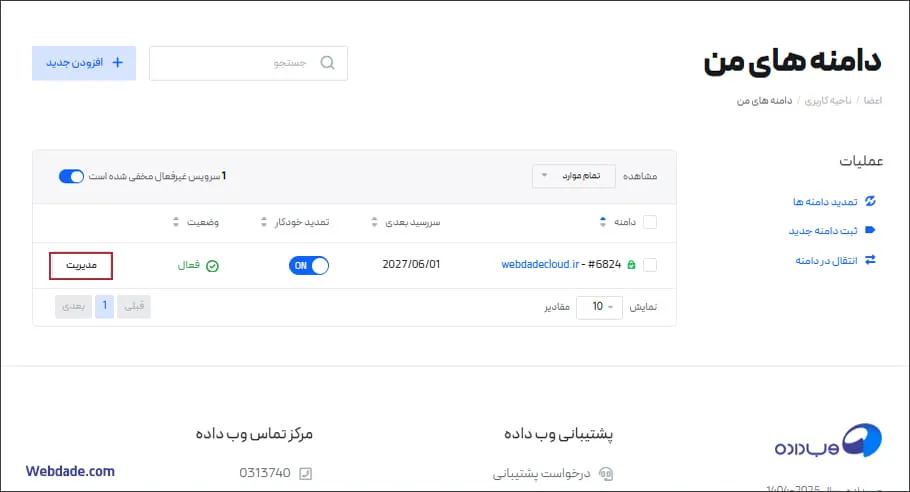910x492 pixels.
Task: Open اعضا breadcrumb link
Action: point(872,100)
